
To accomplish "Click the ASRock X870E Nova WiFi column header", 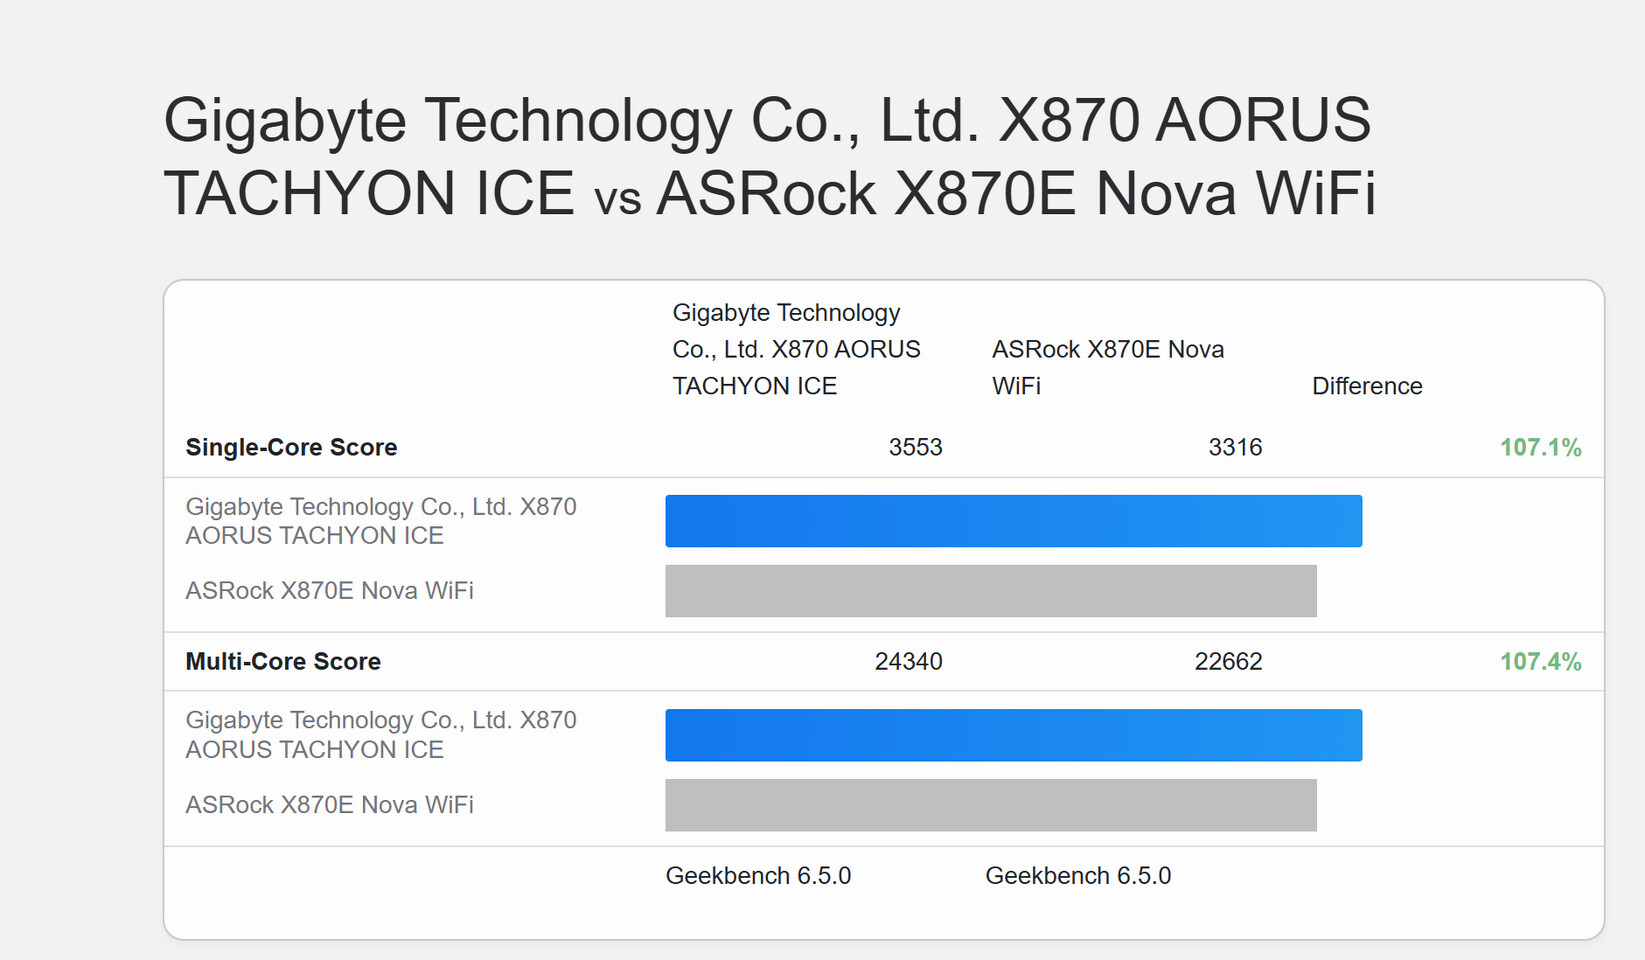I will point(1107,367).
